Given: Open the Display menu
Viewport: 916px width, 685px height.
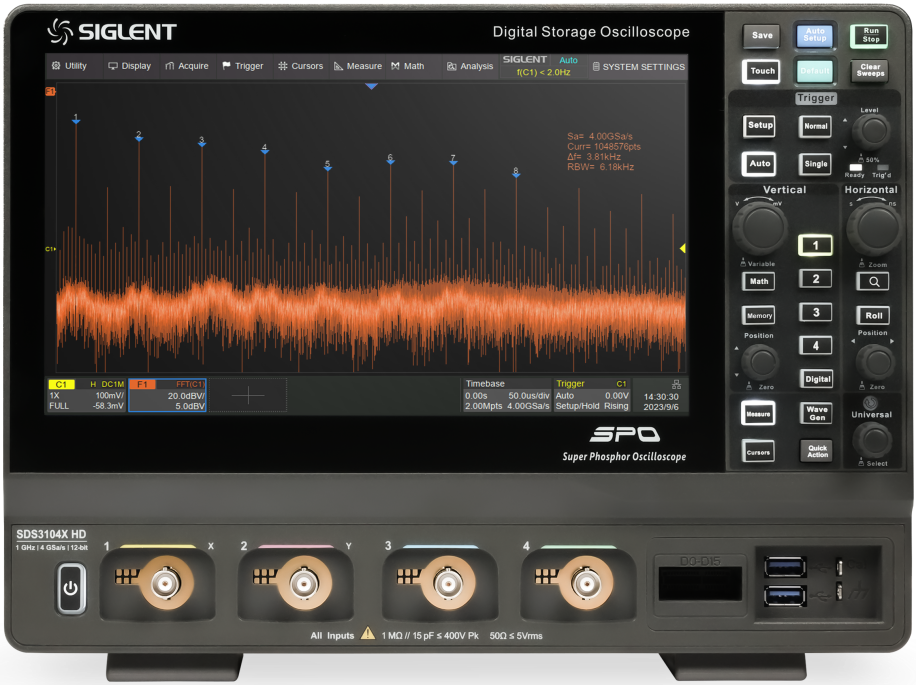Looking at the screenshot, I should (130, 66).
